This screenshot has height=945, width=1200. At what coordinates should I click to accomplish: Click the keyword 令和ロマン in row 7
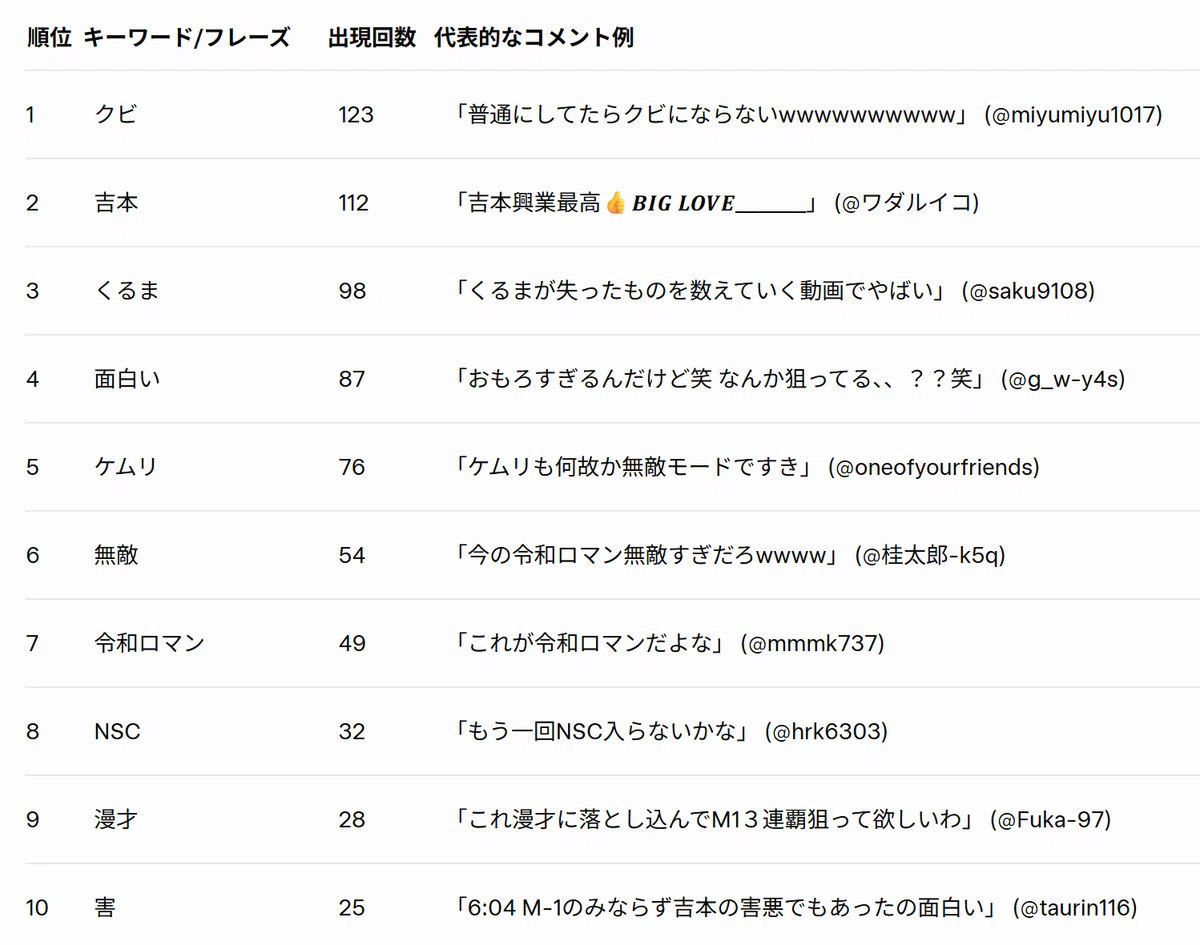click(149, 643)
